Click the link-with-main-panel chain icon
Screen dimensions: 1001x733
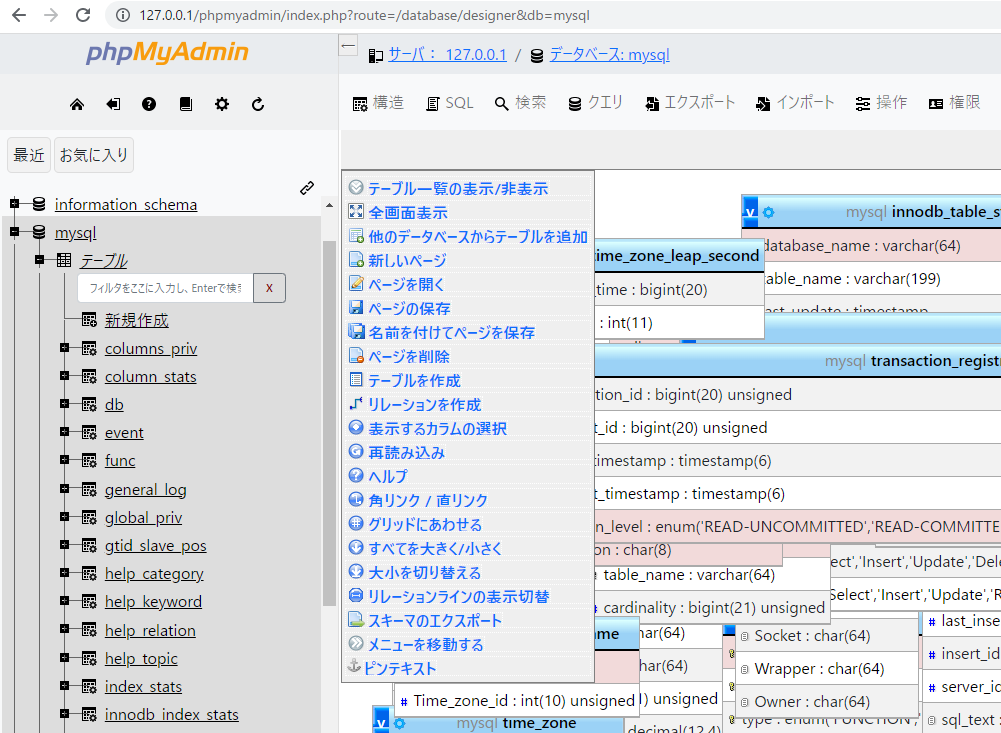(x=307, y=188)
